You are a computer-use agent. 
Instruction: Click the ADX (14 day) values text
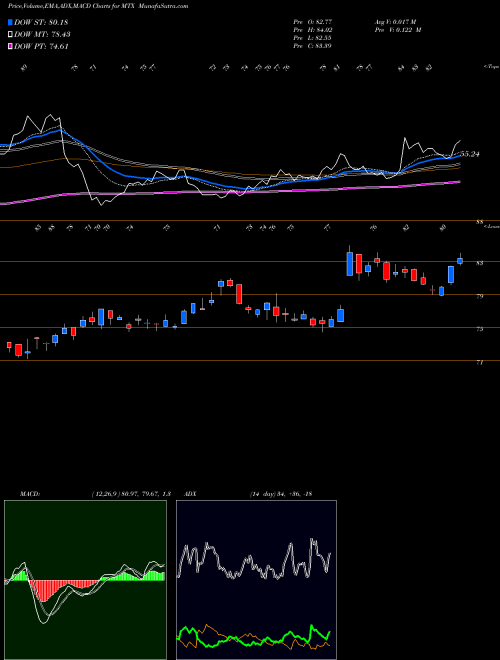click(x=281, y=494)
